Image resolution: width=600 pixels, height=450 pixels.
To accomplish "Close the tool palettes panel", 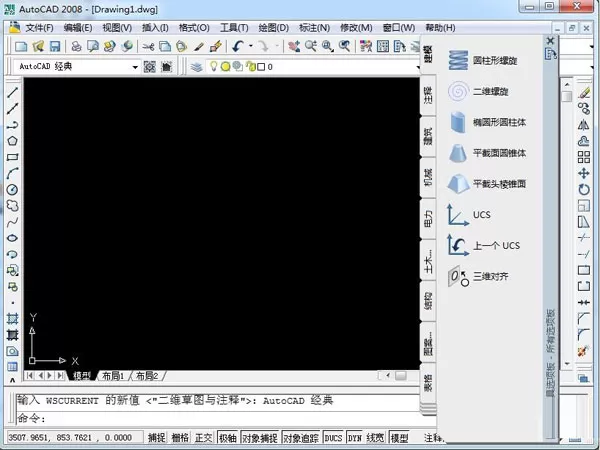I will coord(551,41).
